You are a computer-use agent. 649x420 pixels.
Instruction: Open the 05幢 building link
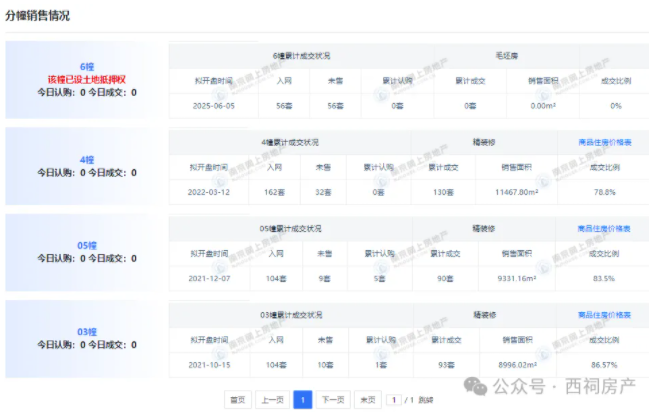86,245
